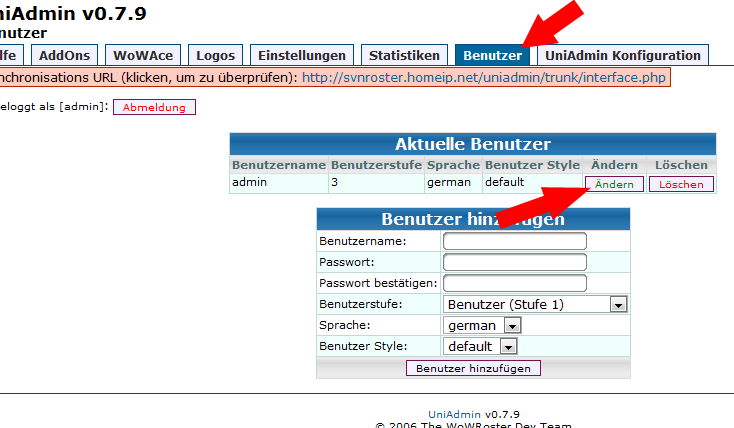Click the svnroster interface.php synchronisation URL
Viewport: 734px width, 428px height.
point(484,77)
